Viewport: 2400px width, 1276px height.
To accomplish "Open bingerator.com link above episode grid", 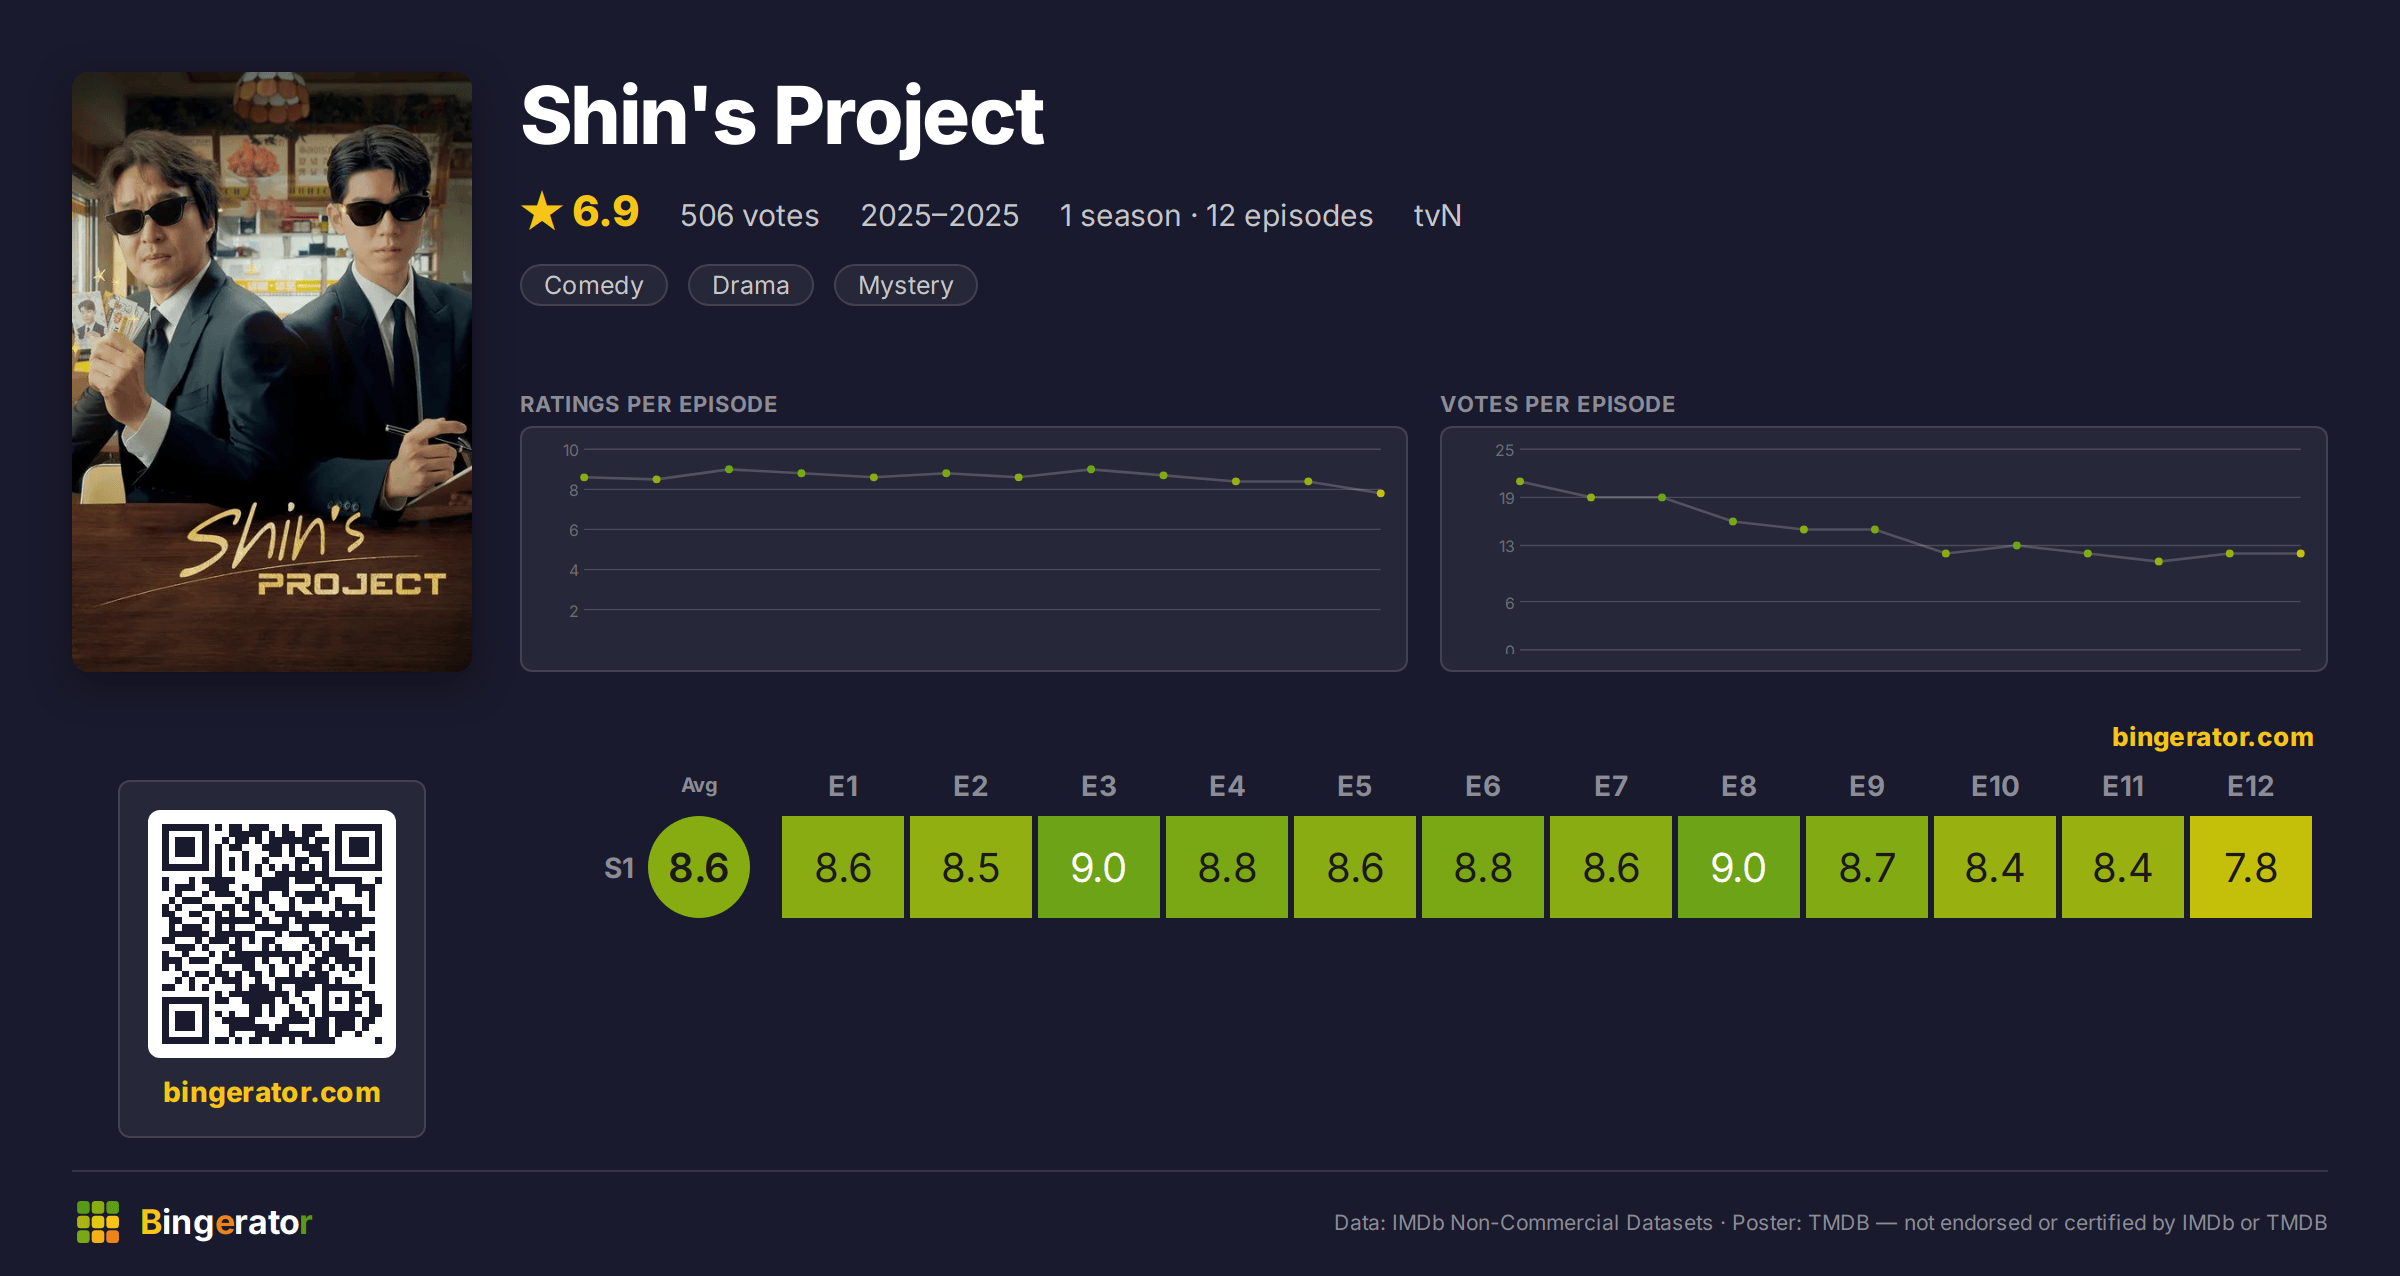I will [x=2213, y=737].
